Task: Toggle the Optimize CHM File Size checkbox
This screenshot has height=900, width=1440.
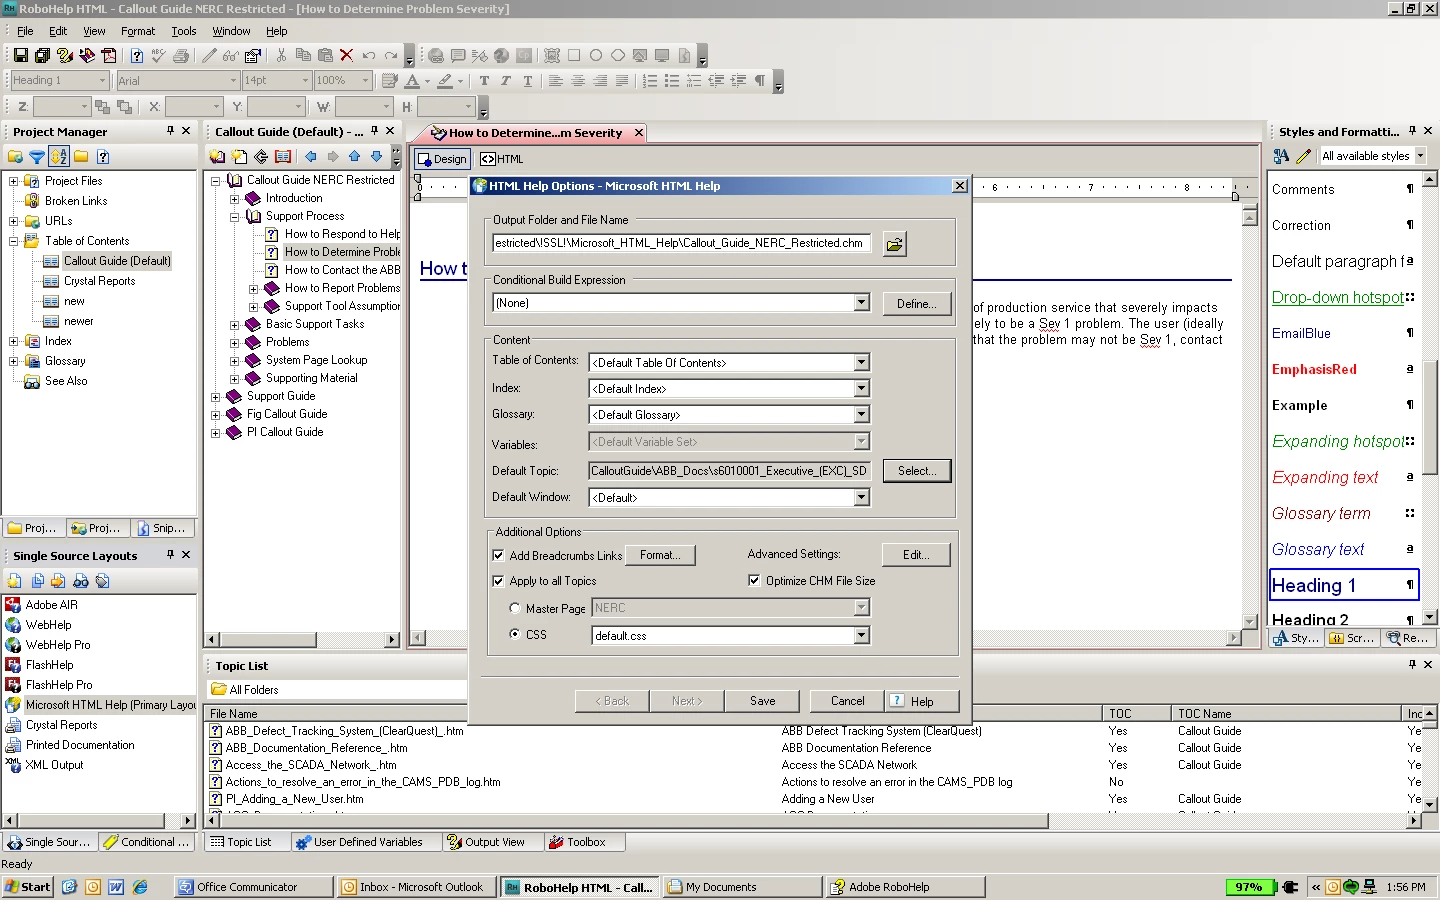Action: click(754, 580)
